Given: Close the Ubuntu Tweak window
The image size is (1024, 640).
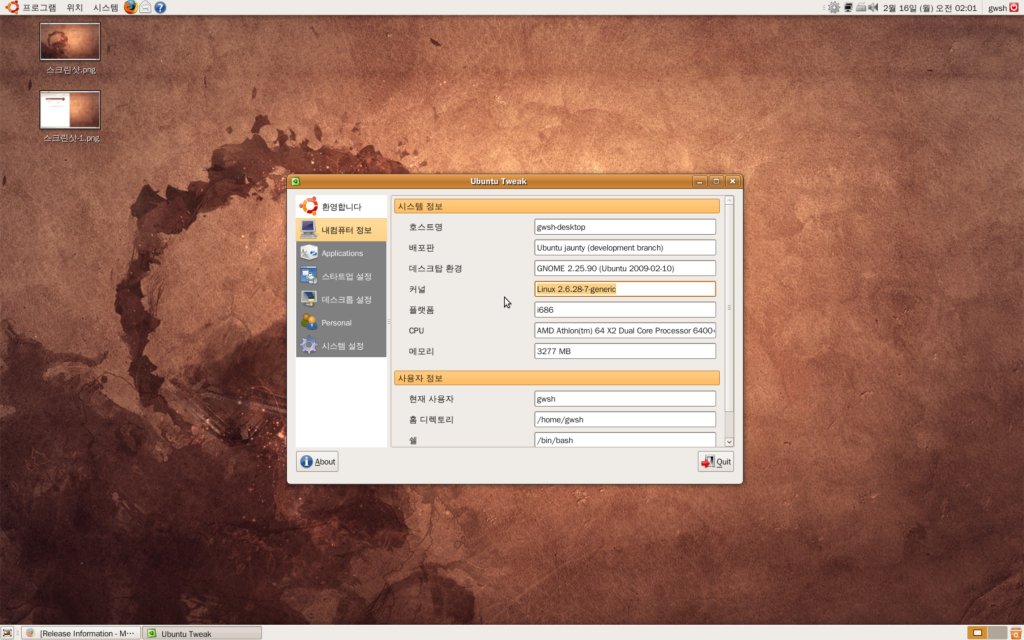Looking at the screenshot, I should 732,182.
